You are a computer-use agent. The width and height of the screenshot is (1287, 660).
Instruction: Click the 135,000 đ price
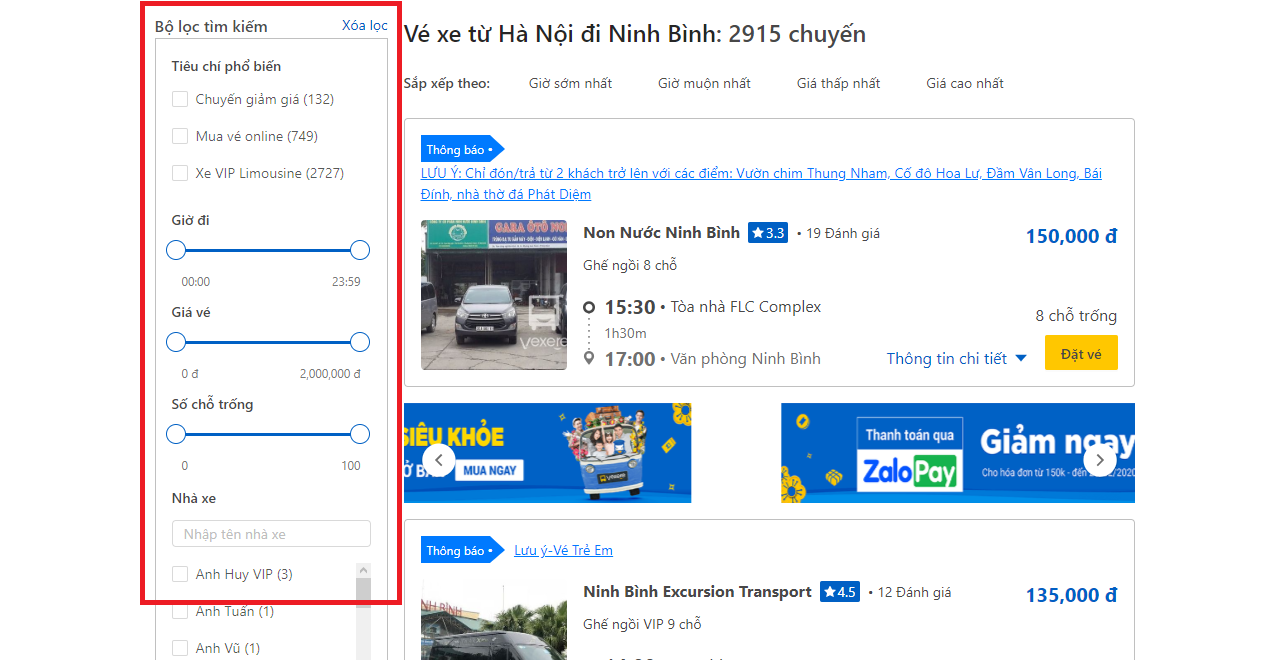point(1071,595)
